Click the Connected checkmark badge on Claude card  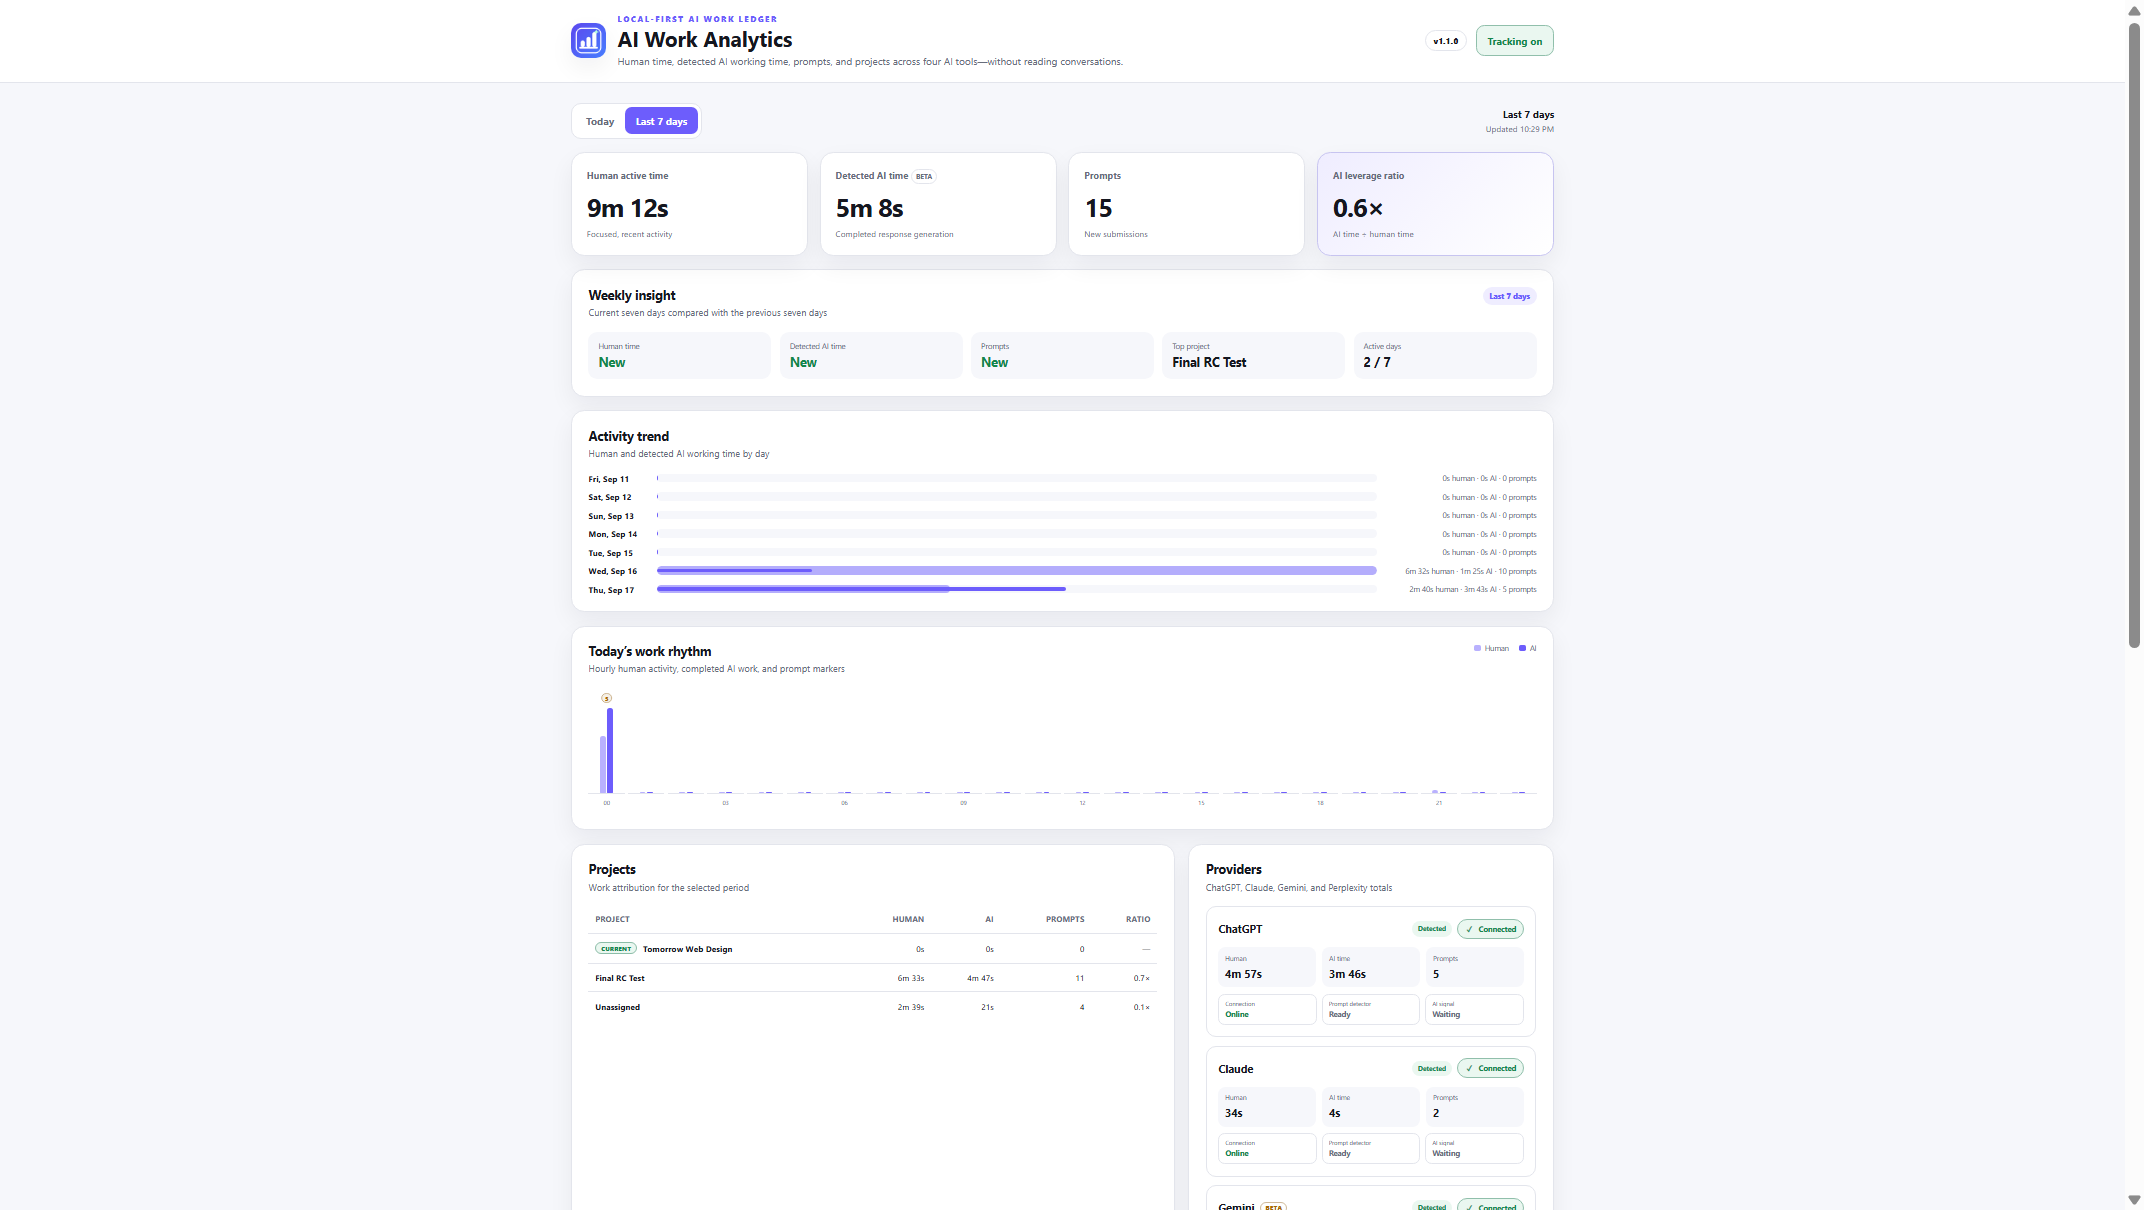(1490, 1068)
